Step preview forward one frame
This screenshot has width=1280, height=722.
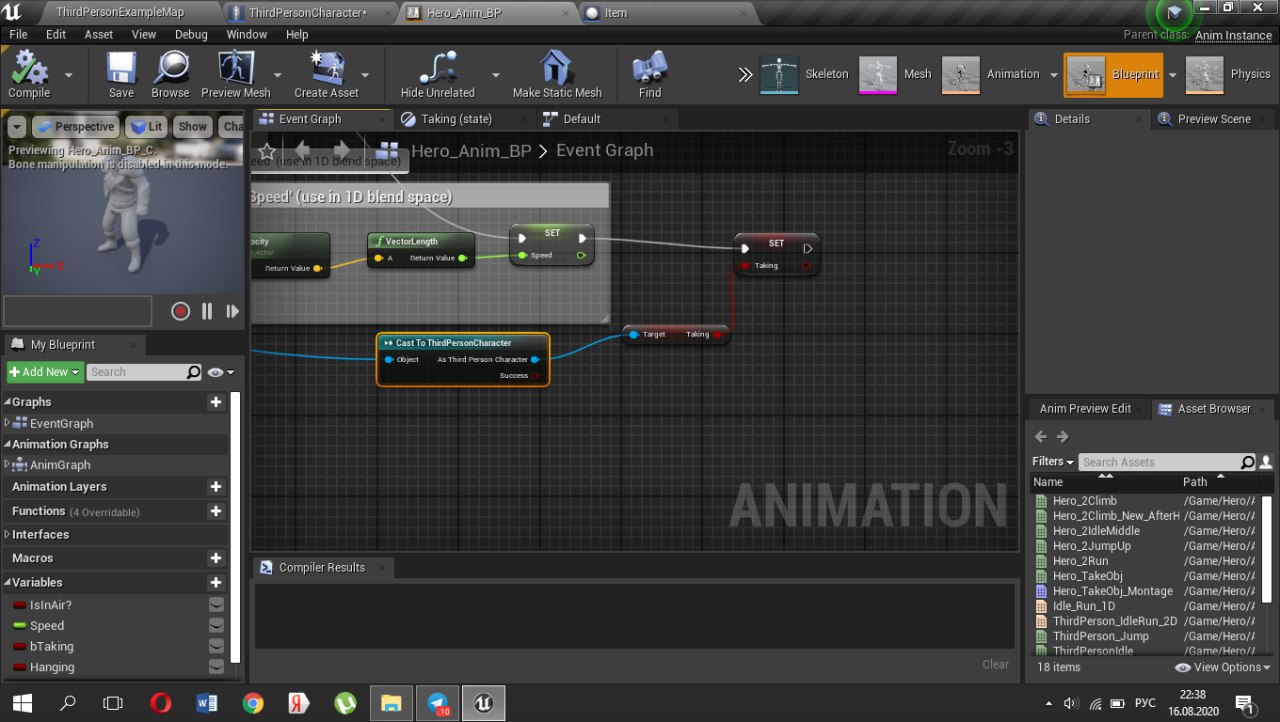coord(232,311)
